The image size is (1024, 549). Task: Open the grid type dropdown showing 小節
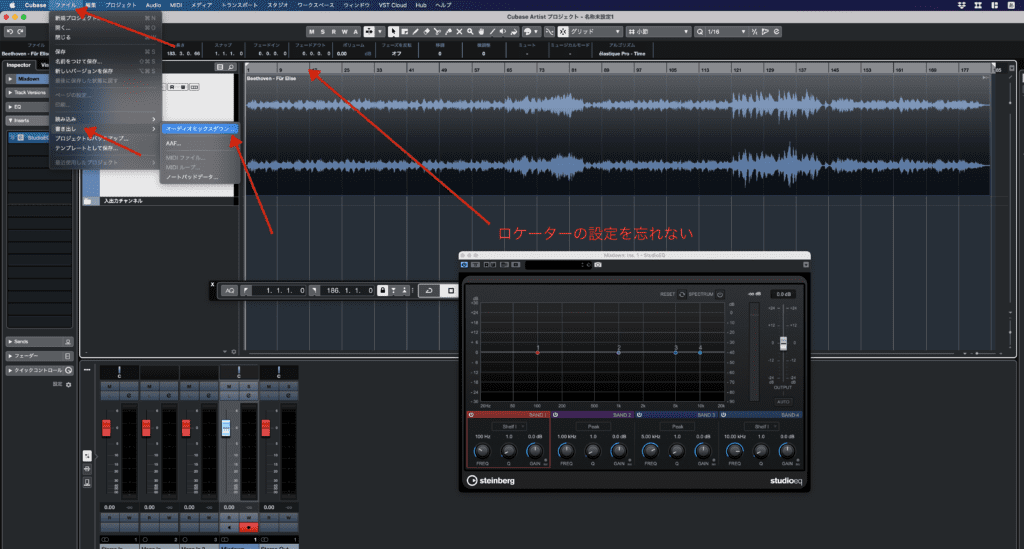pyautogui.click(x=658, y=31)
